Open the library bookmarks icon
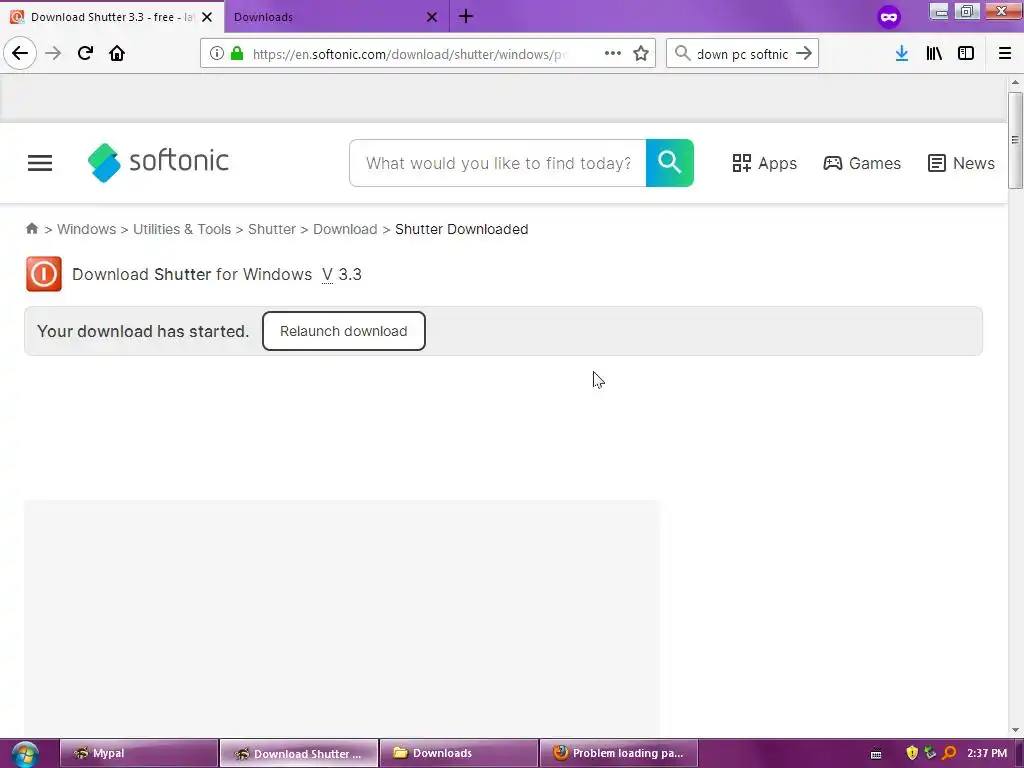The width and height of the screenshot is (1024, 768). [934, 54]
